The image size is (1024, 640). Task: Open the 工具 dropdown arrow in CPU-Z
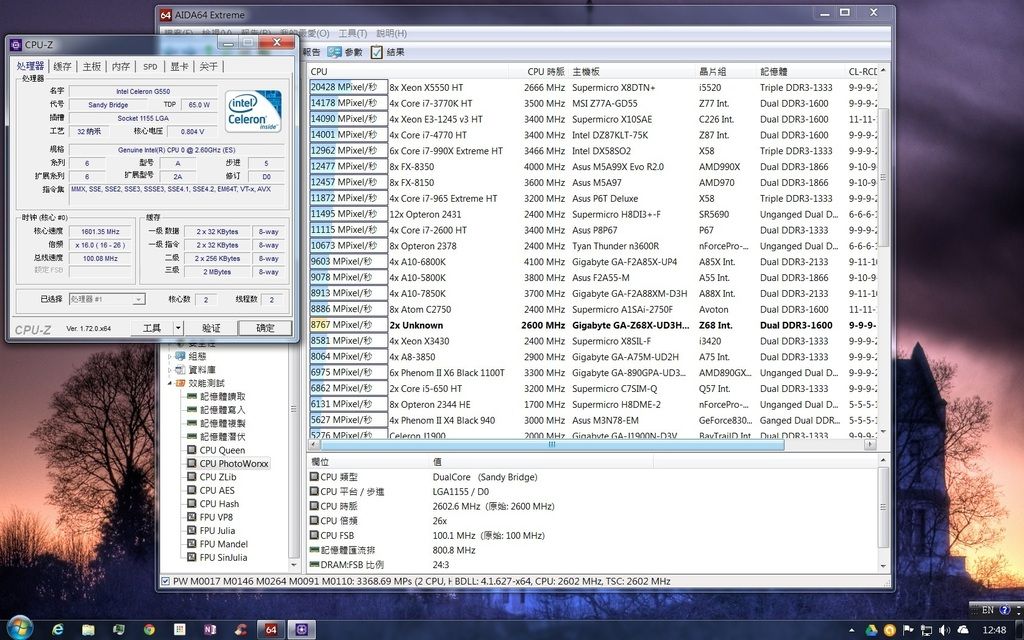click(x=178, y=328)
